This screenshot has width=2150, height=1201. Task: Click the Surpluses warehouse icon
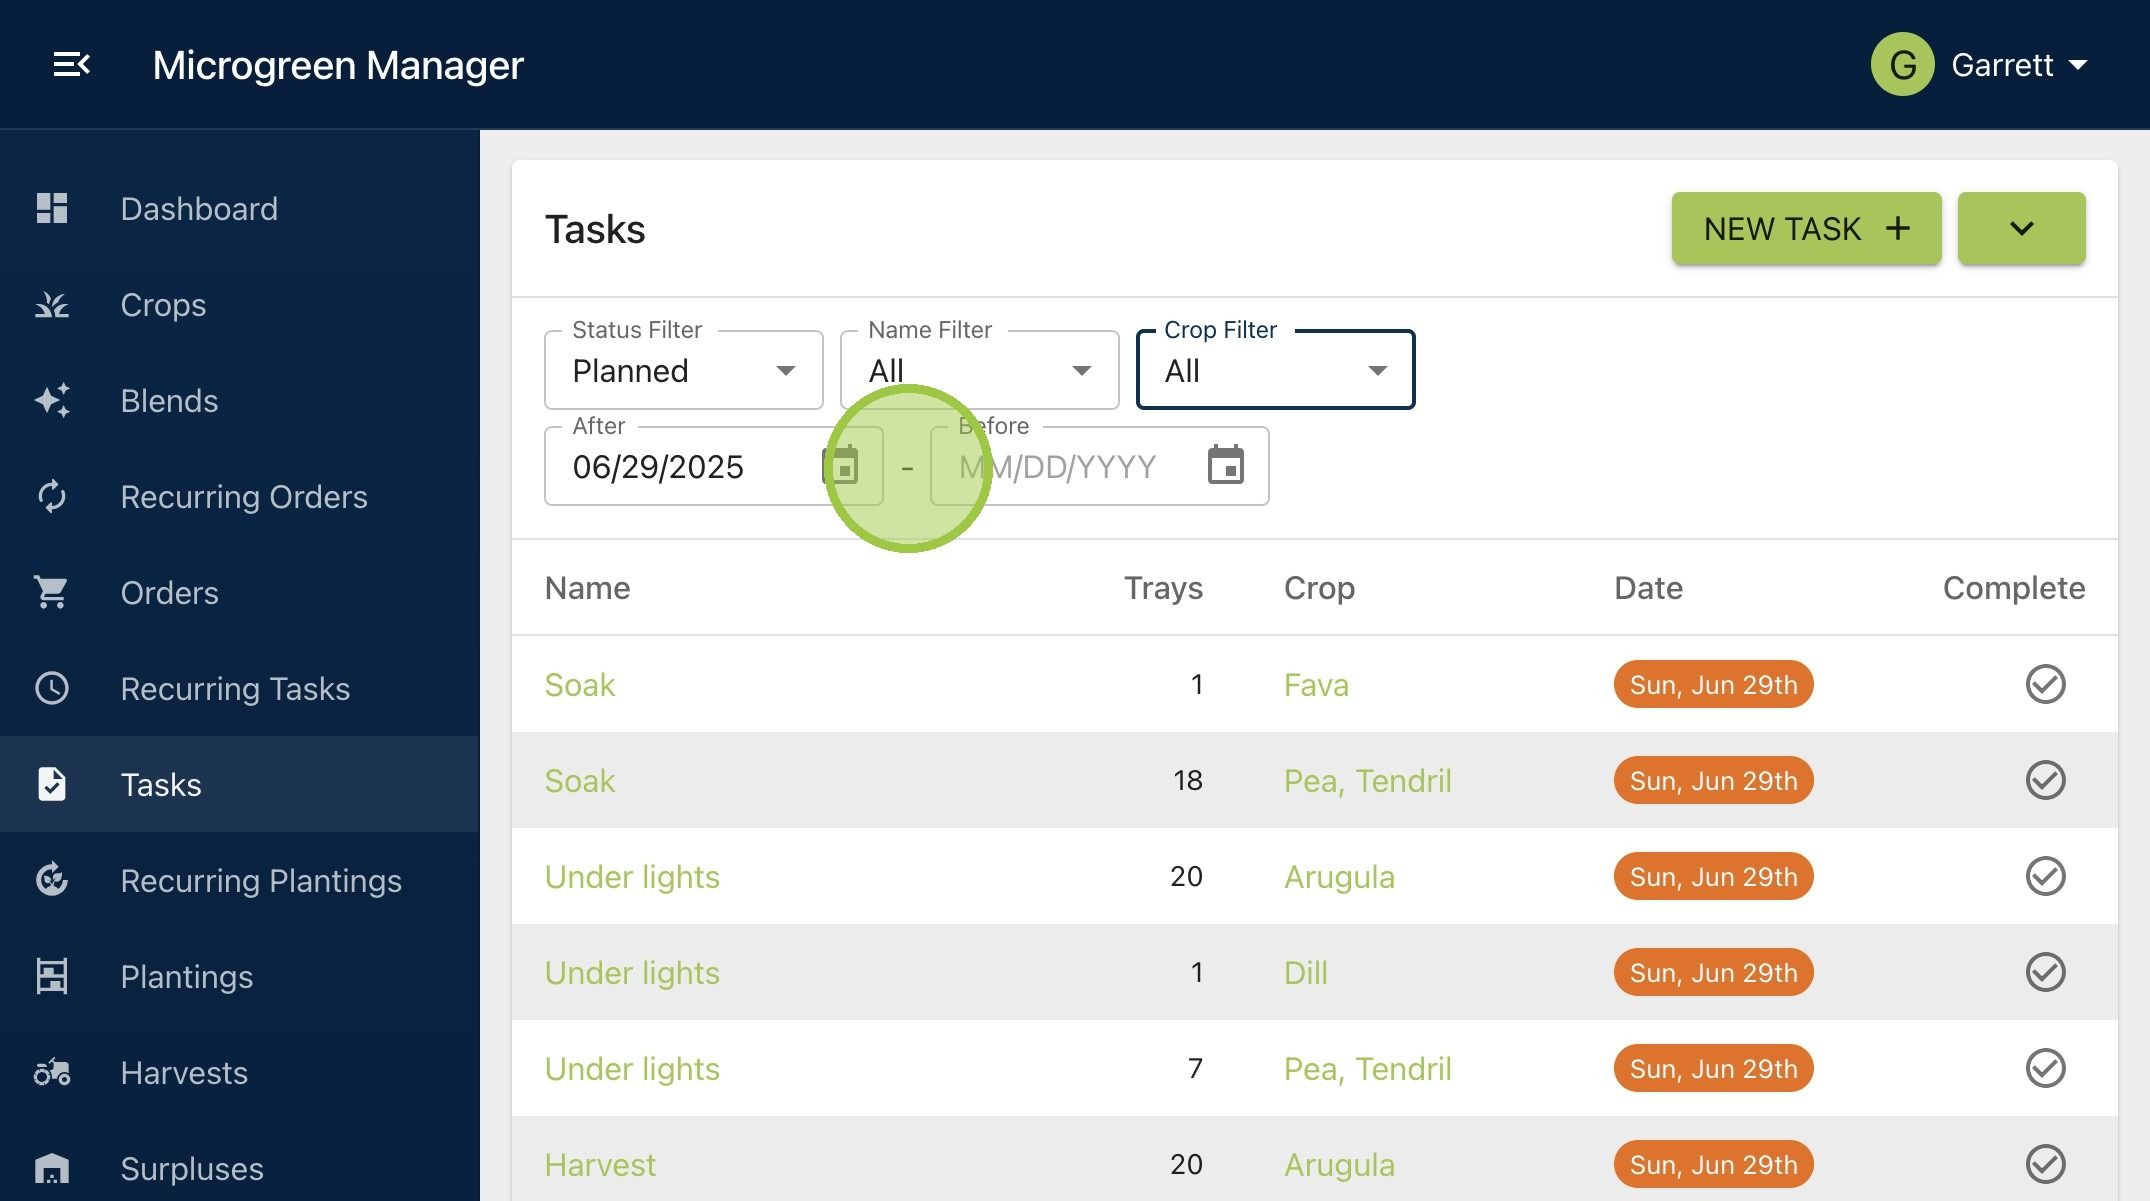(x=52, y=1168)
